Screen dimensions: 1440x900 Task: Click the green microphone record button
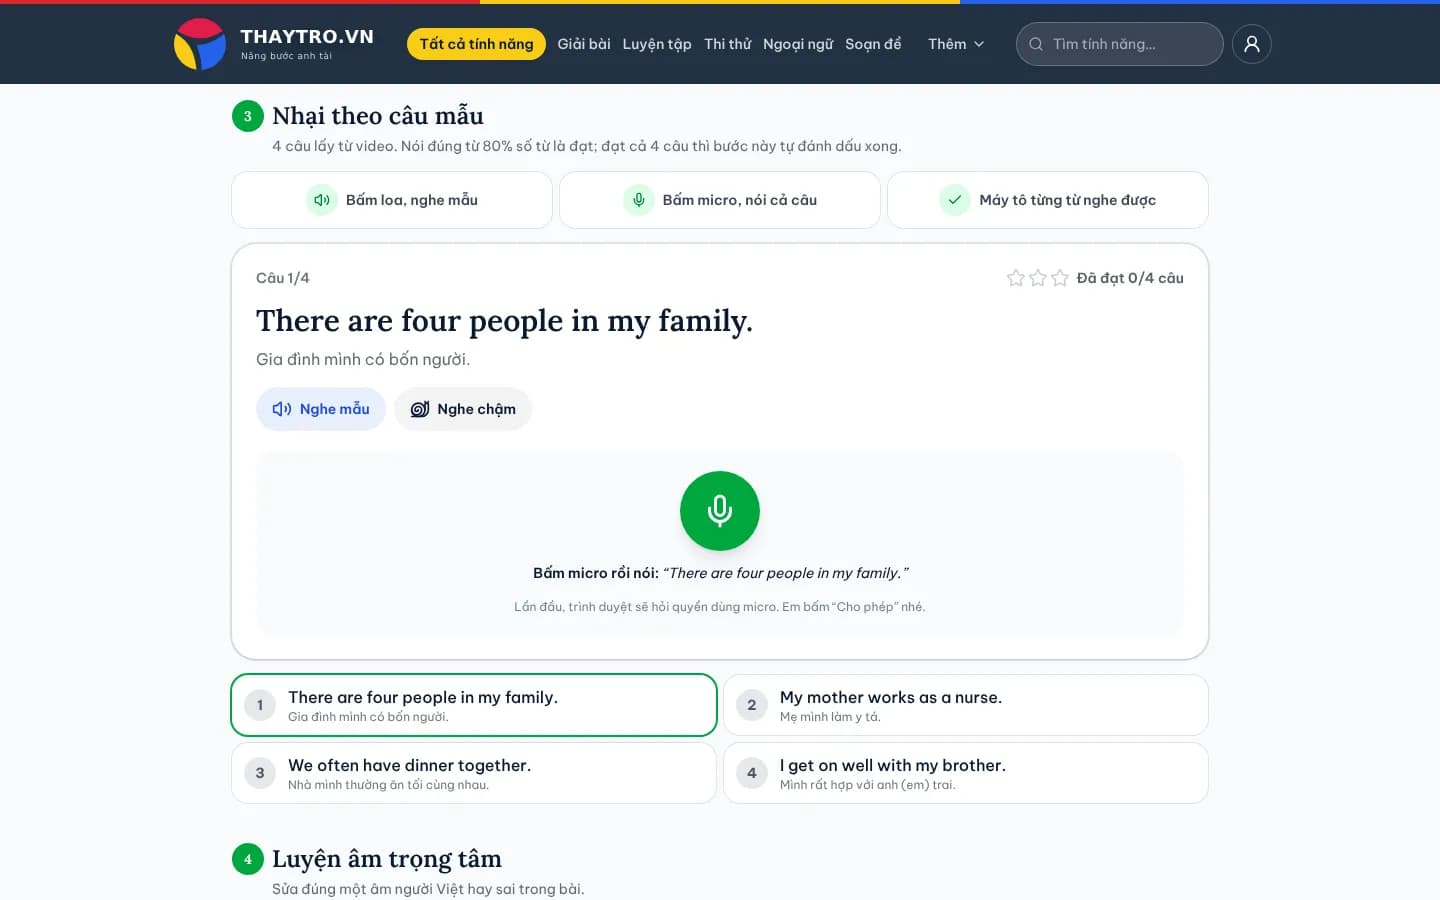[x=720, y=511]
